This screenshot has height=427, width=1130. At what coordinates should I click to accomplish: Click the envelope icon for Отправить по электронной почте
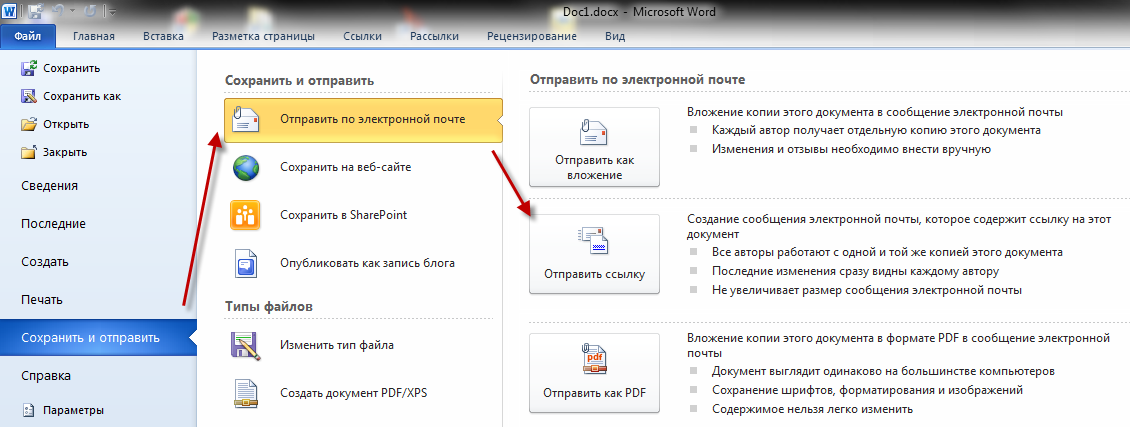click(x=246, y=120)
